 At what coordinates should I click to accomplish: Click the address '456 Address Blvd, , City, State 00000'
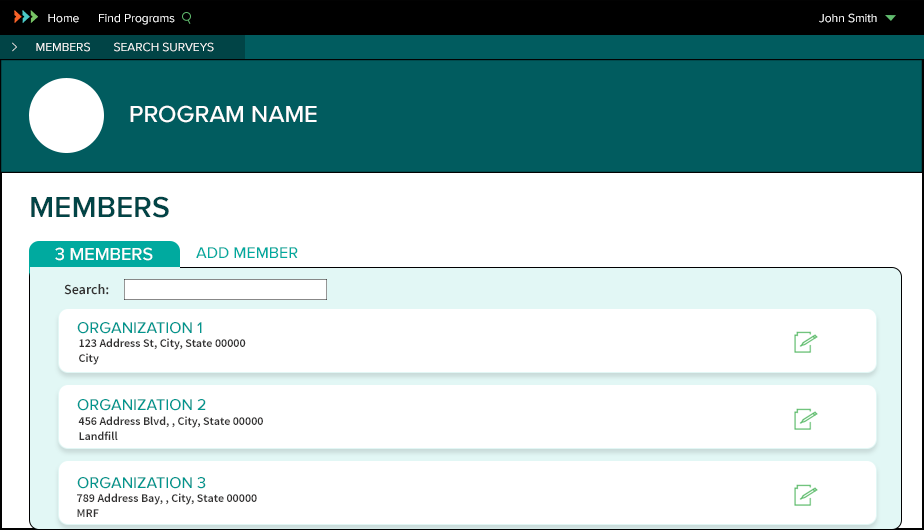click(x=171, y=421)
